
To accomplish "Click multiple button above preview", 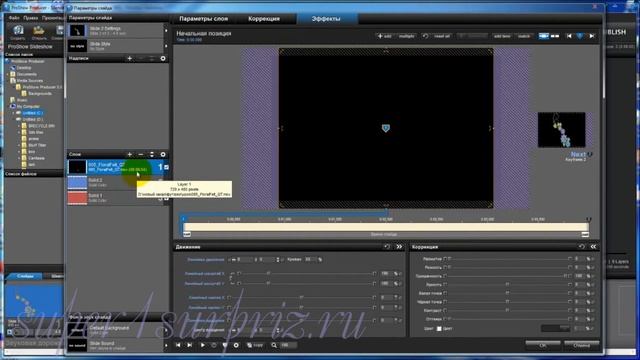I will tap(407, 36).
